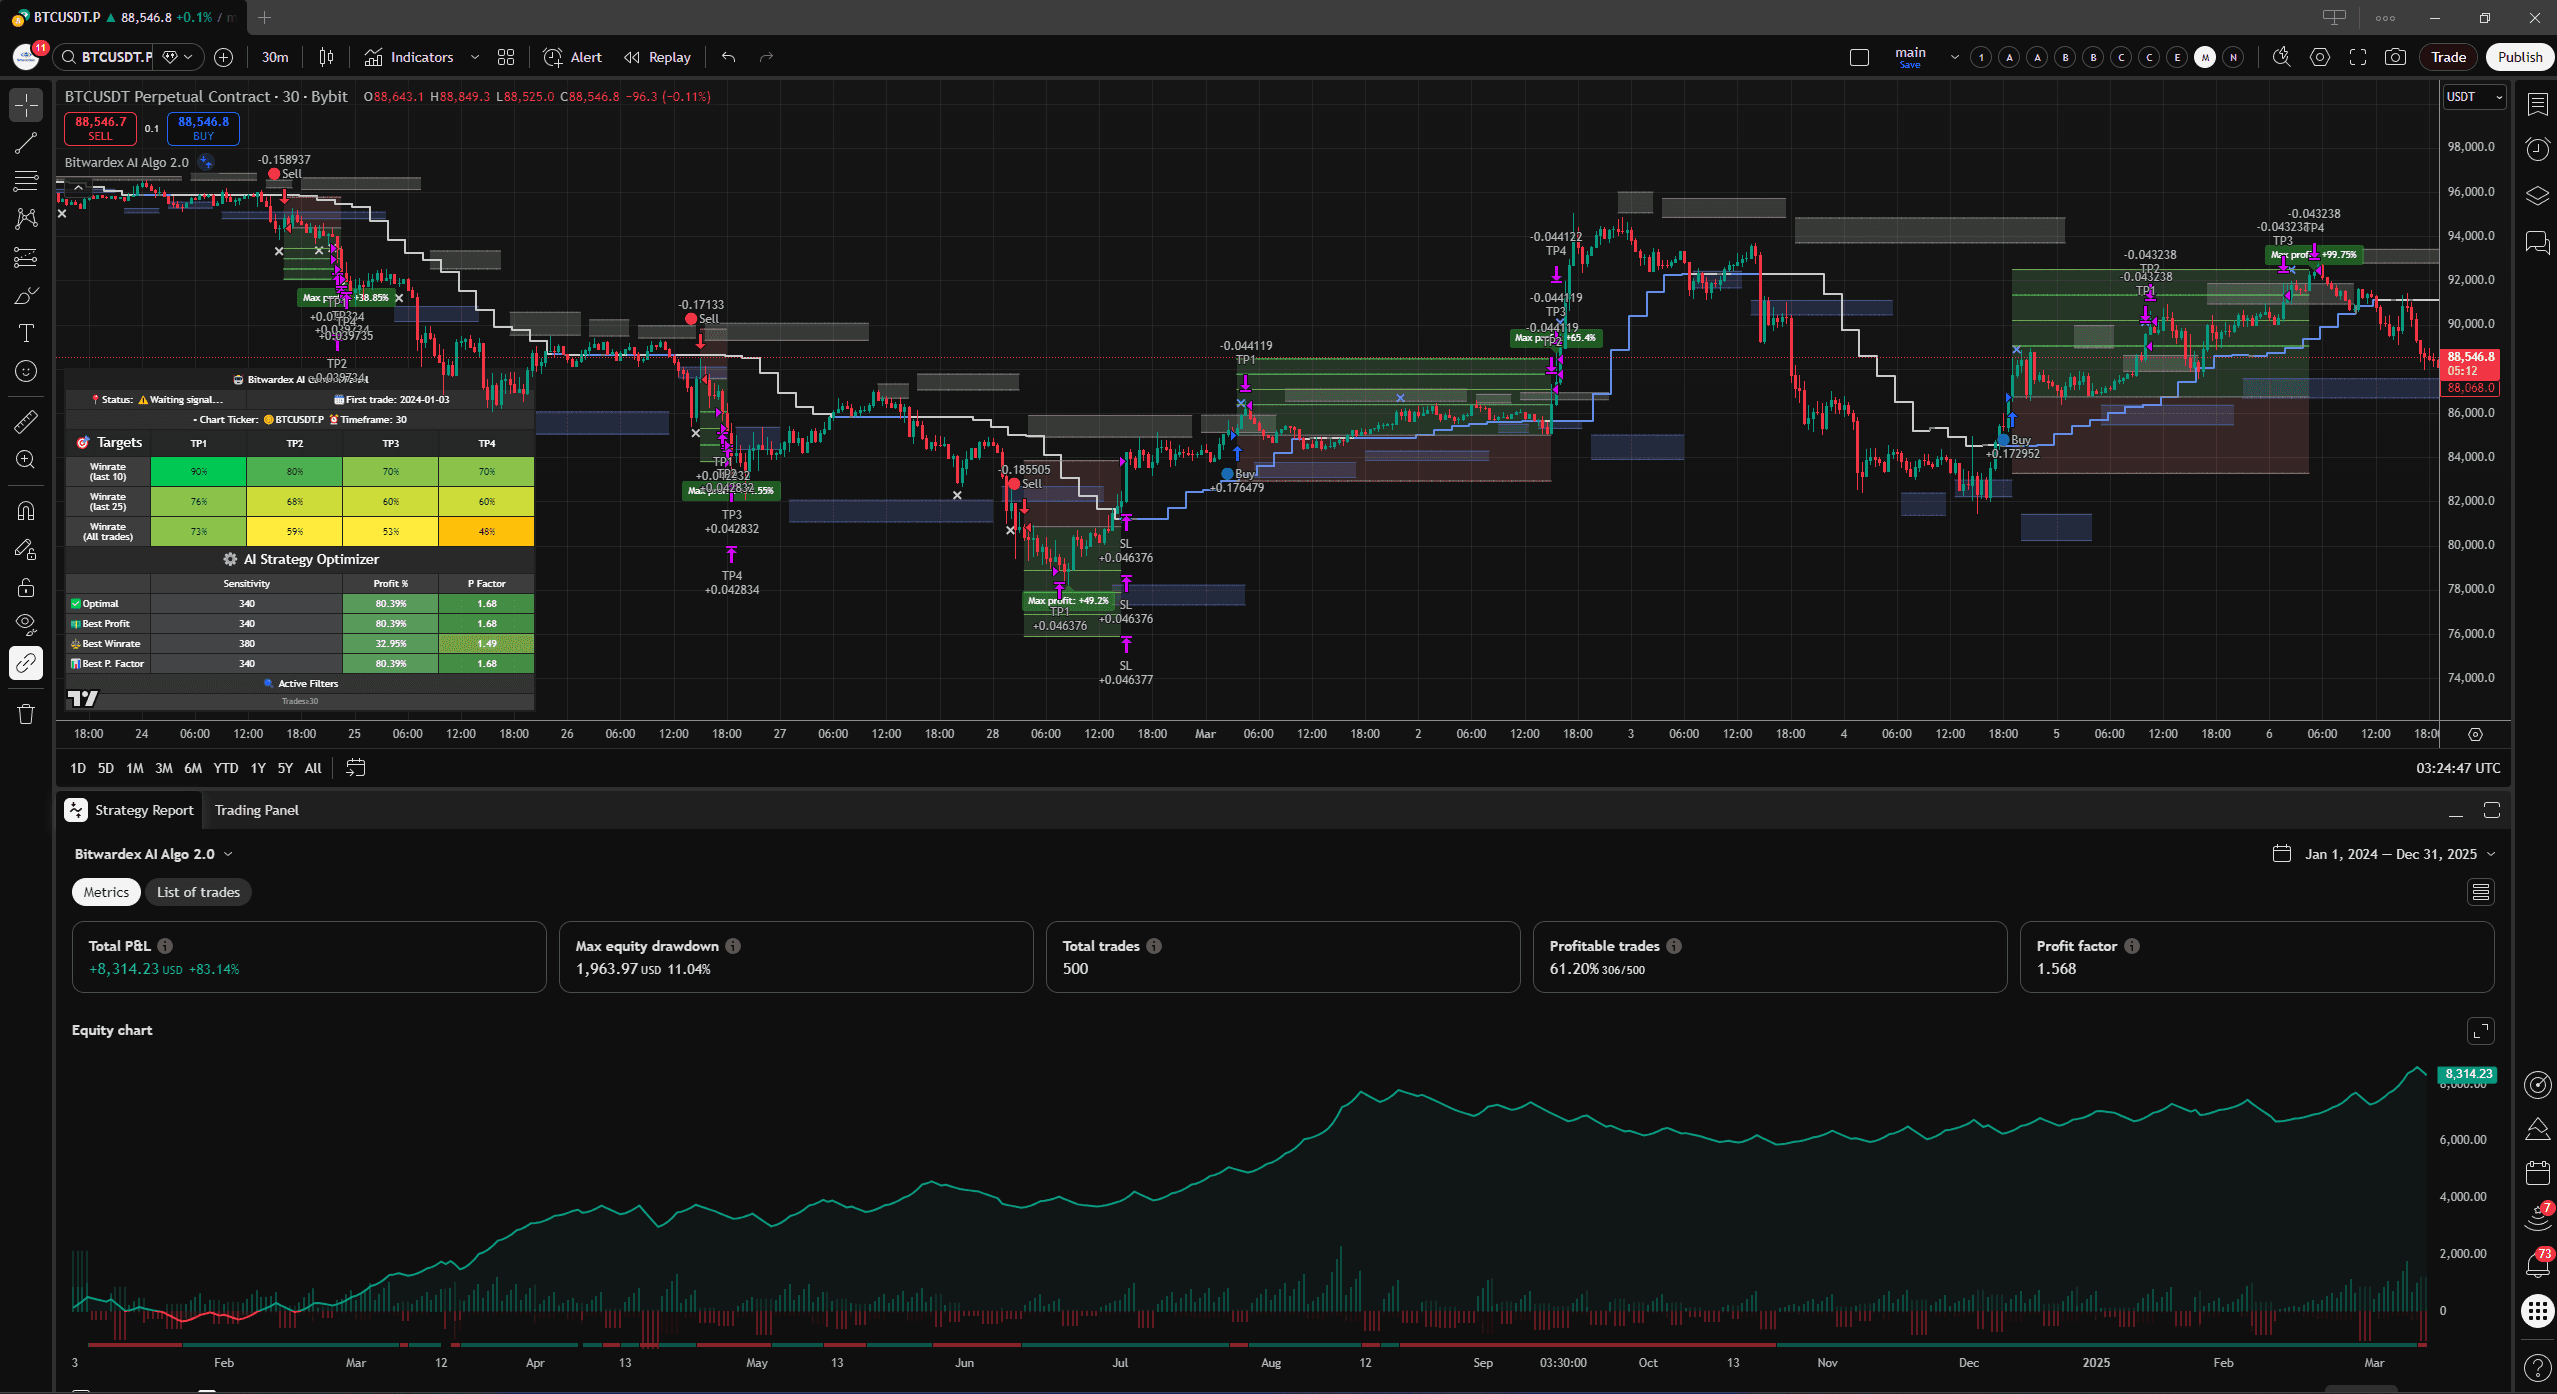Screen dimensions: 2557x1394
Task: Select the trend line drawing tool
Action: 26,143
